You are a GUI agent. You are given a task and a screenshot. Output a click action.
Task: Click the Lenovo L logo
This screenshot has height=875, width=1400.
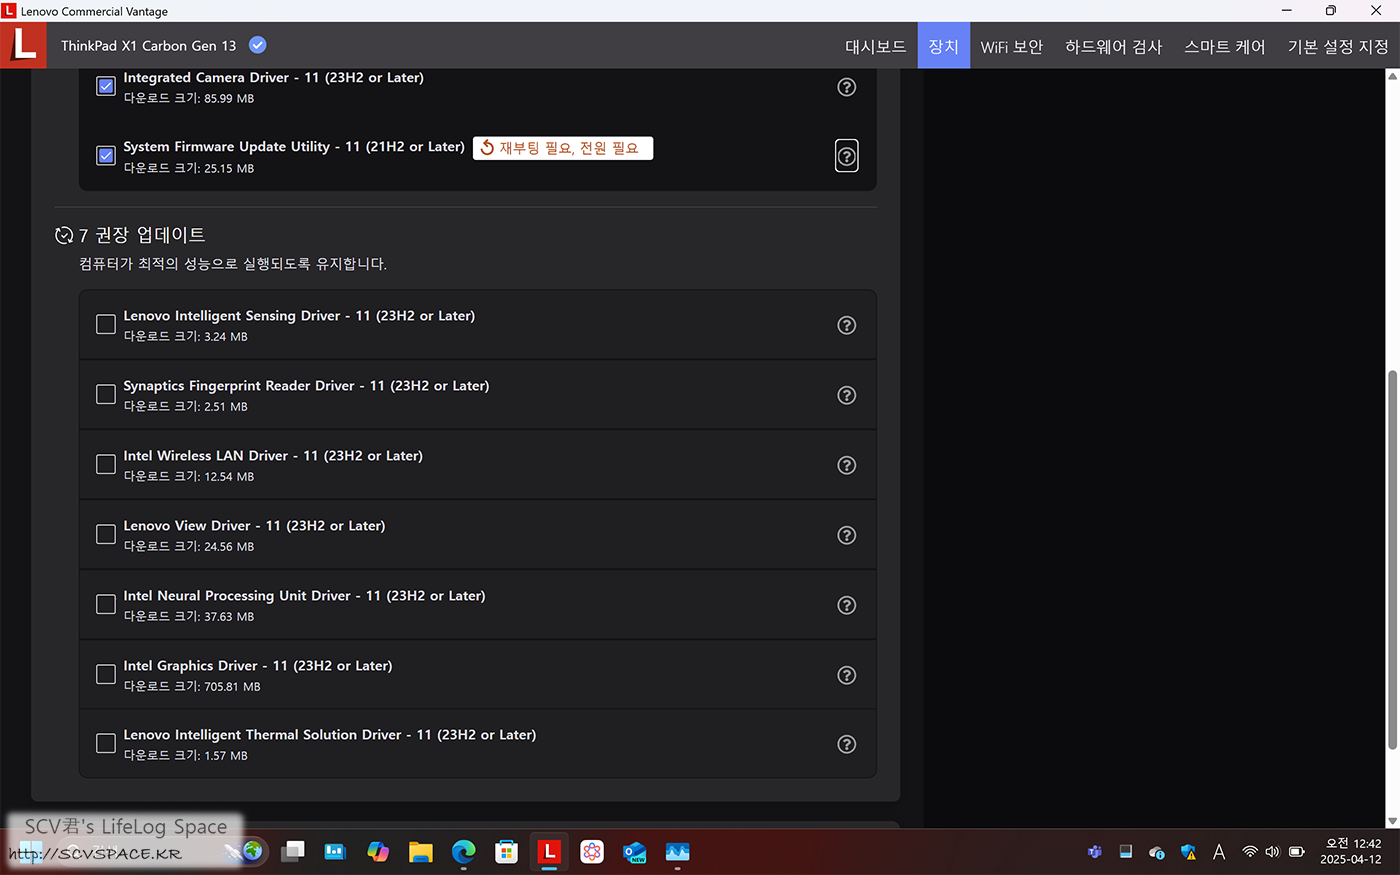(x=23, y=45)
